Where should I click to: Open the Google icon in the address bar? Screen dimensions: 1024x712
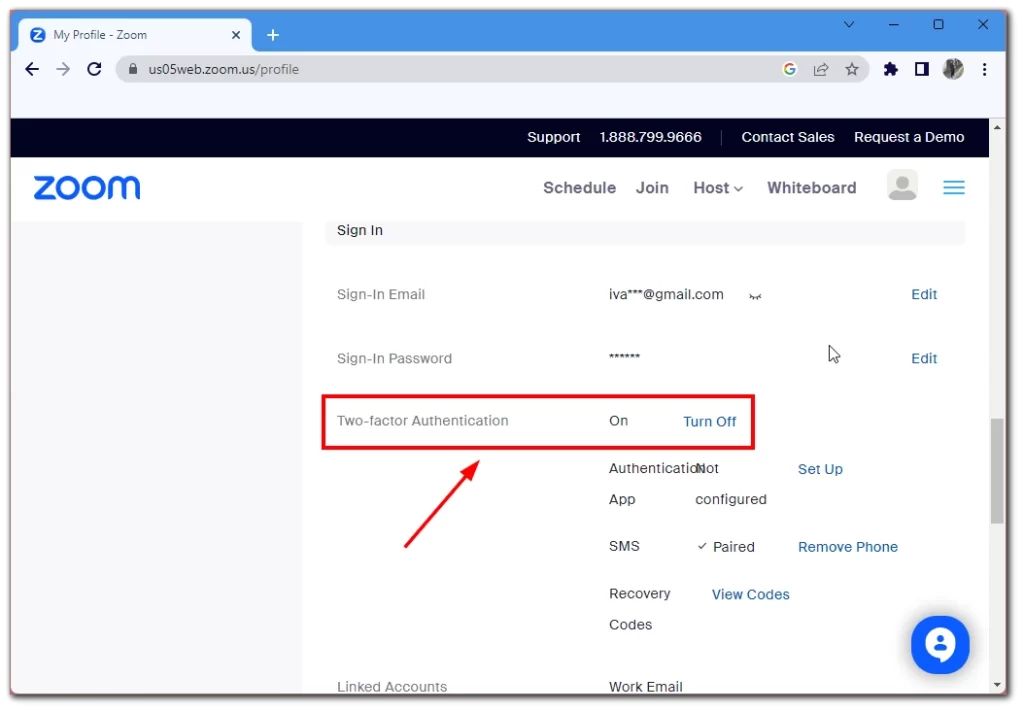[790, 69]
